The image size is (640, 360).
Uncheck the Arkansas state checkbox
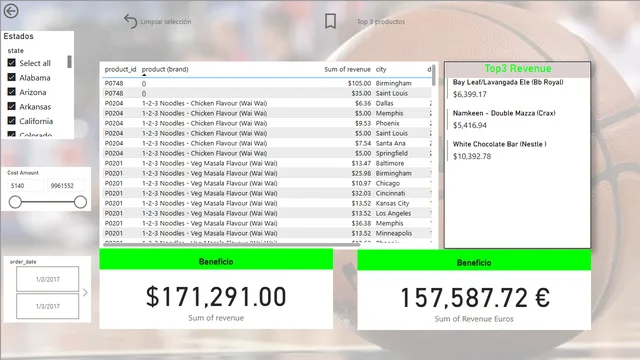(11, 107)
